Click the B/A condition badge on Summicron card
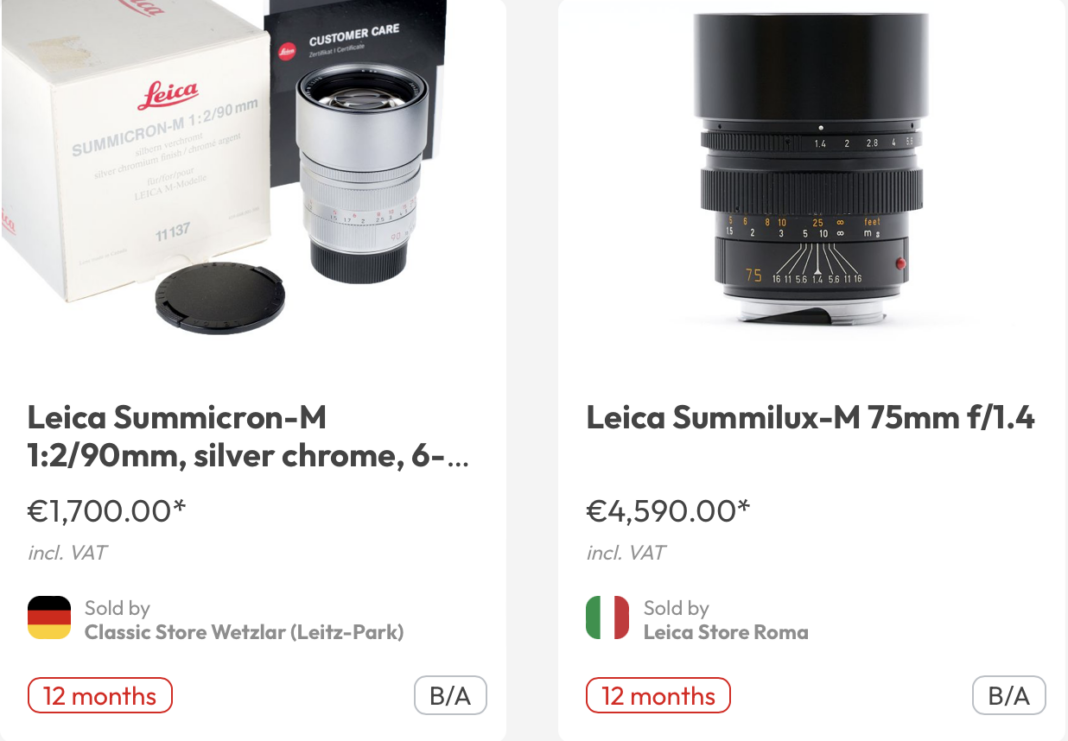 pos(450,696)
